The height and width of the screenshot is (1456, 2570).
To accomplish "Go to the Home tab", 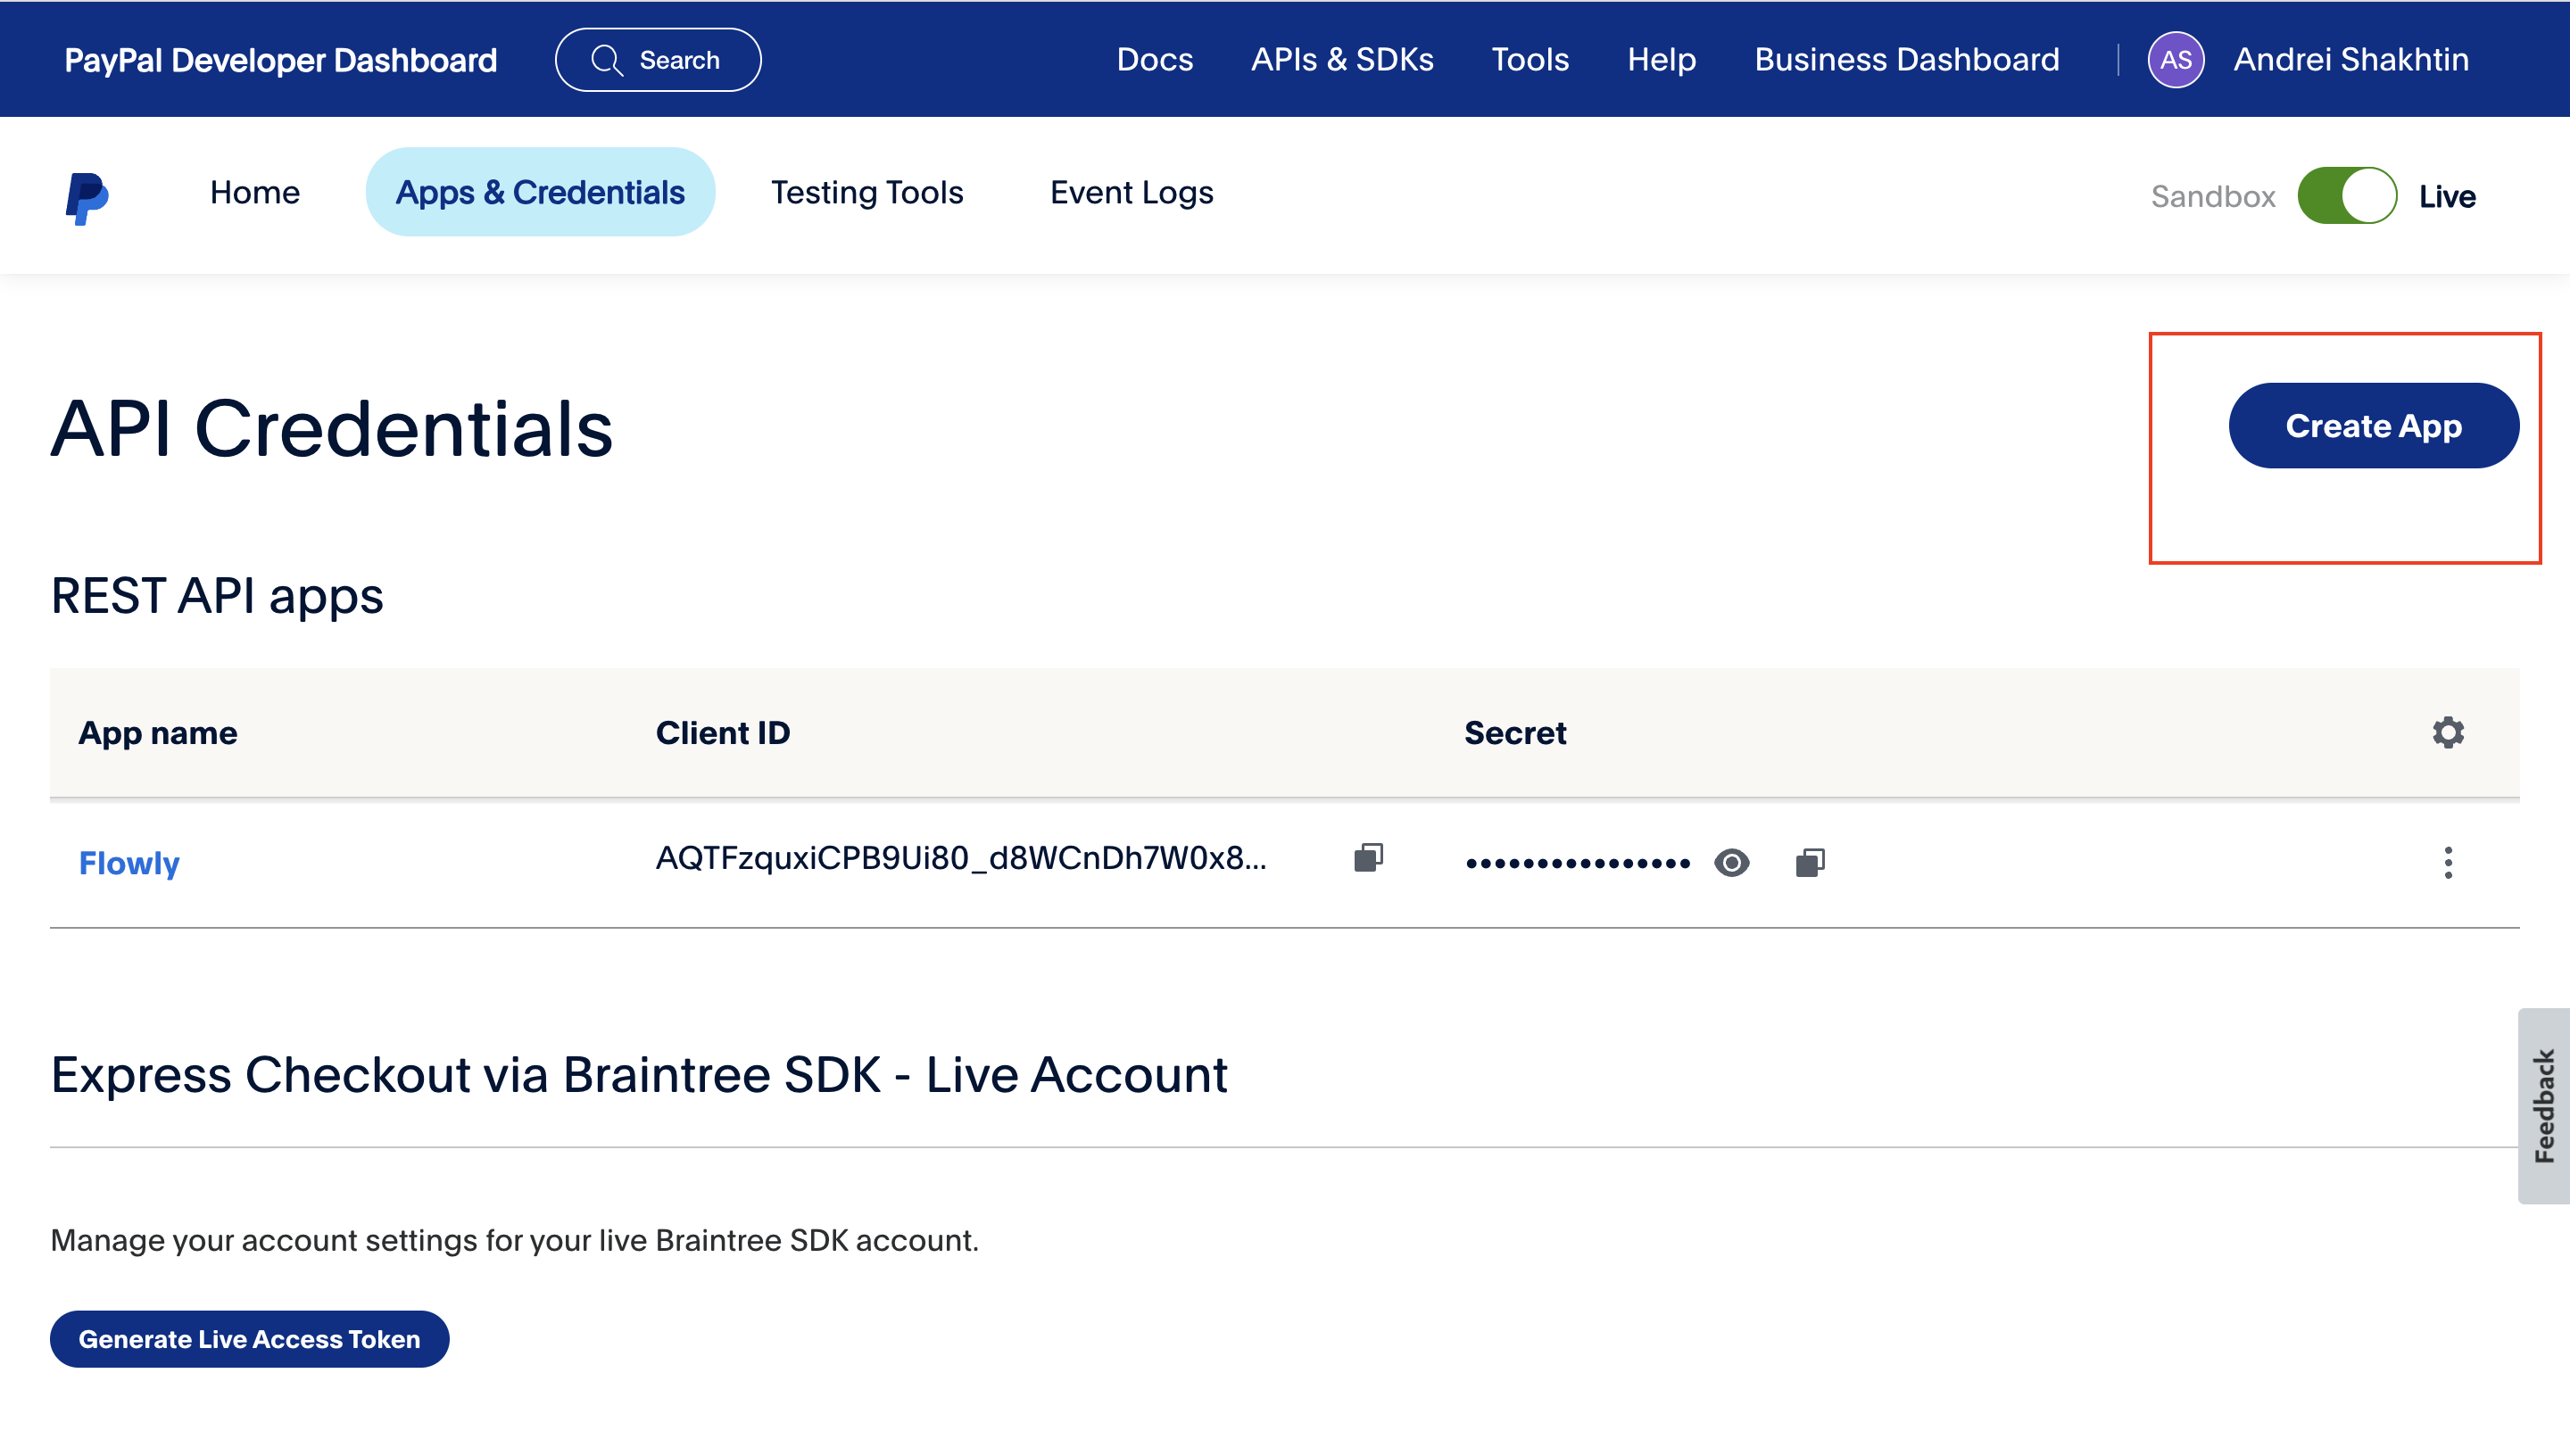I will (254, 192).
